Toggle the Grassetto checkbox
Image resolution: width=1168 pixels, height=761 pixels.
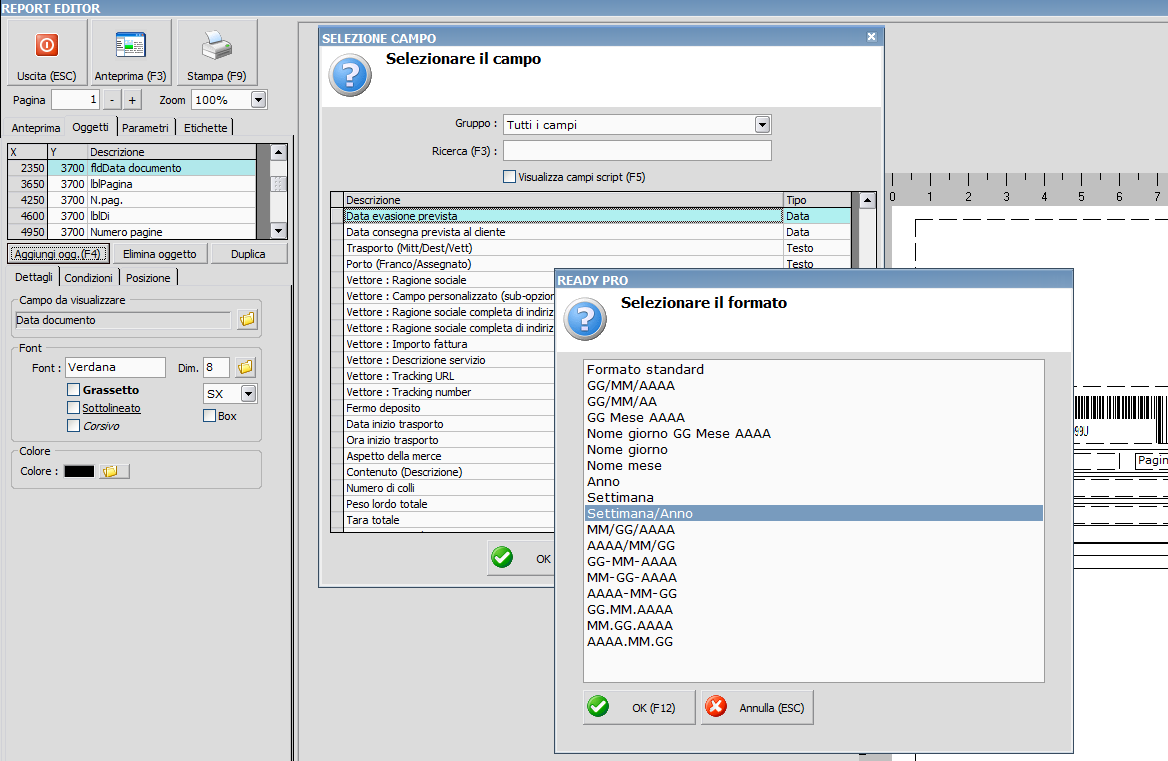[73, 389]
